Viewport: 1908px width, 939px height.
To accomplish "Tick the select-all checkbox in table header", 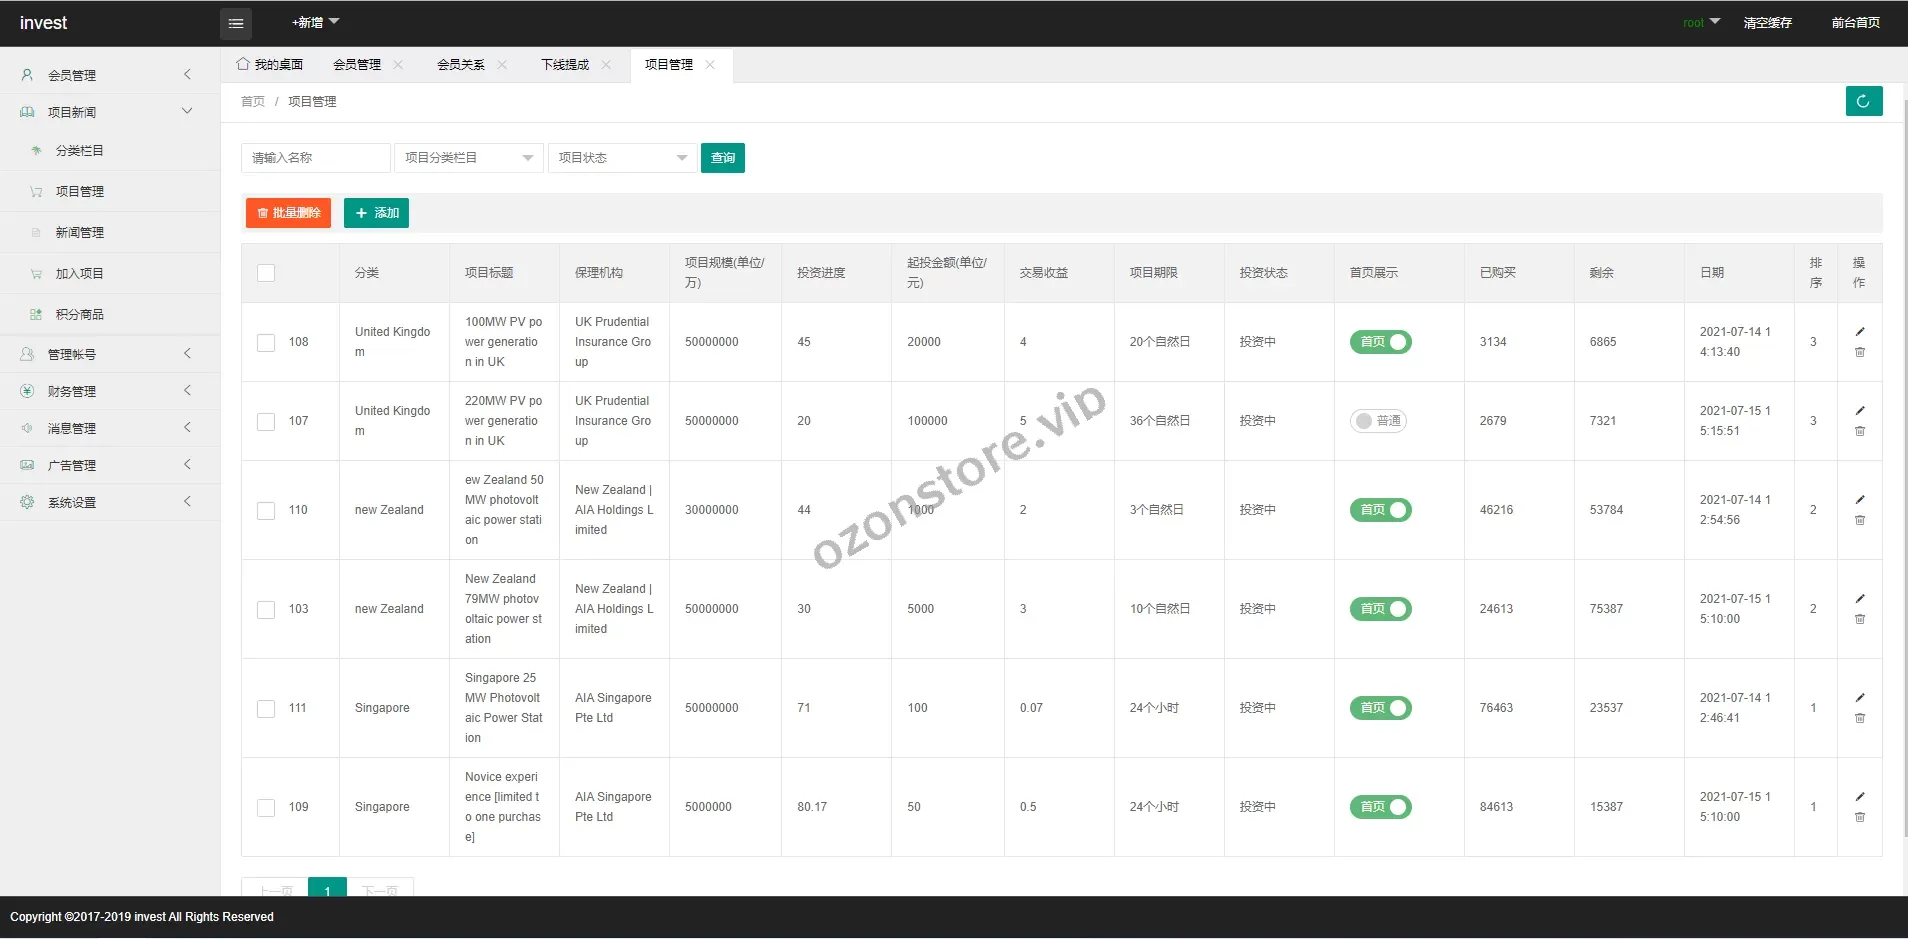I will pyautogui.click(x=266, y=273).
